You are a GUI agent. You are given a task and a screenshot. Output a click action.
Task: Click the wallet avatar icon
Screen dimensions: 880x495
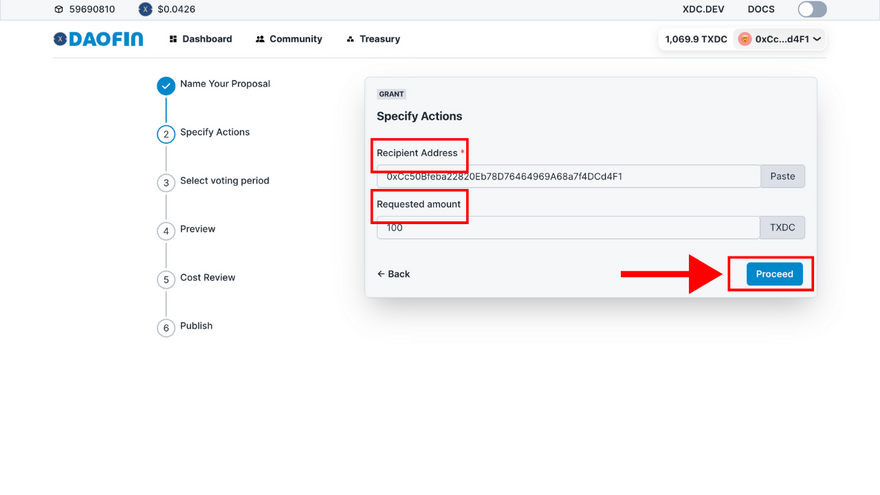point(745,39)
